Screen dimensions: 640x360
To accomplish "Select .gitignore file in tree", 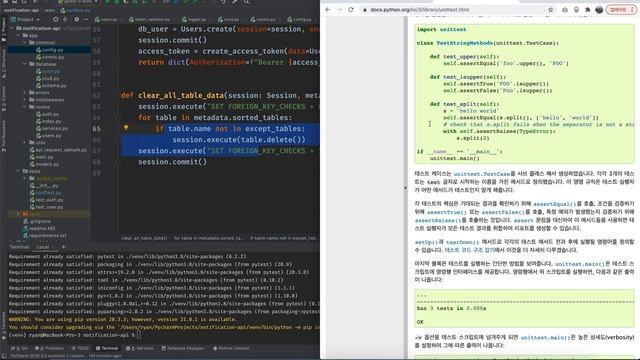I will 37,221.
